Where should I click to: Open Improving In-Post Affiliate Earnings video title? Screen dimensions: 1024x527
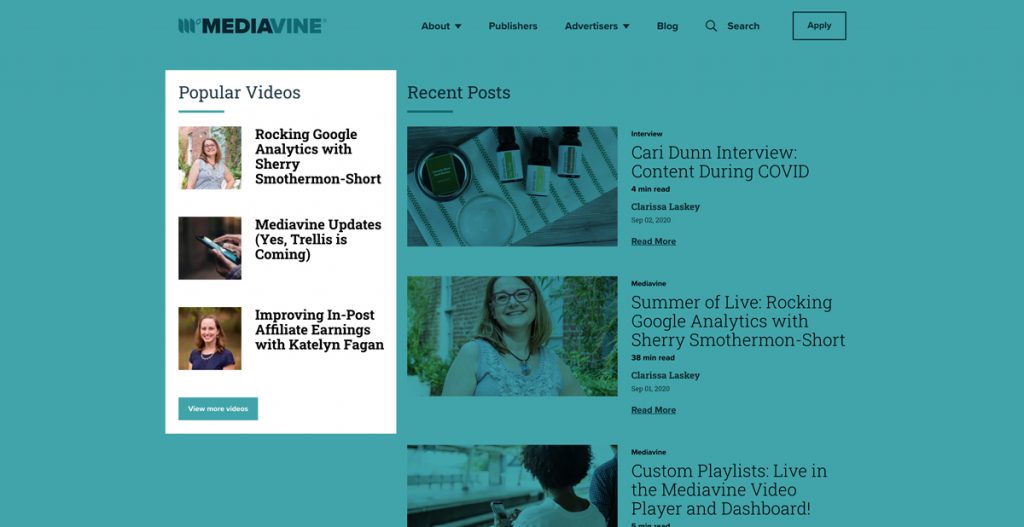pos(319,330)
